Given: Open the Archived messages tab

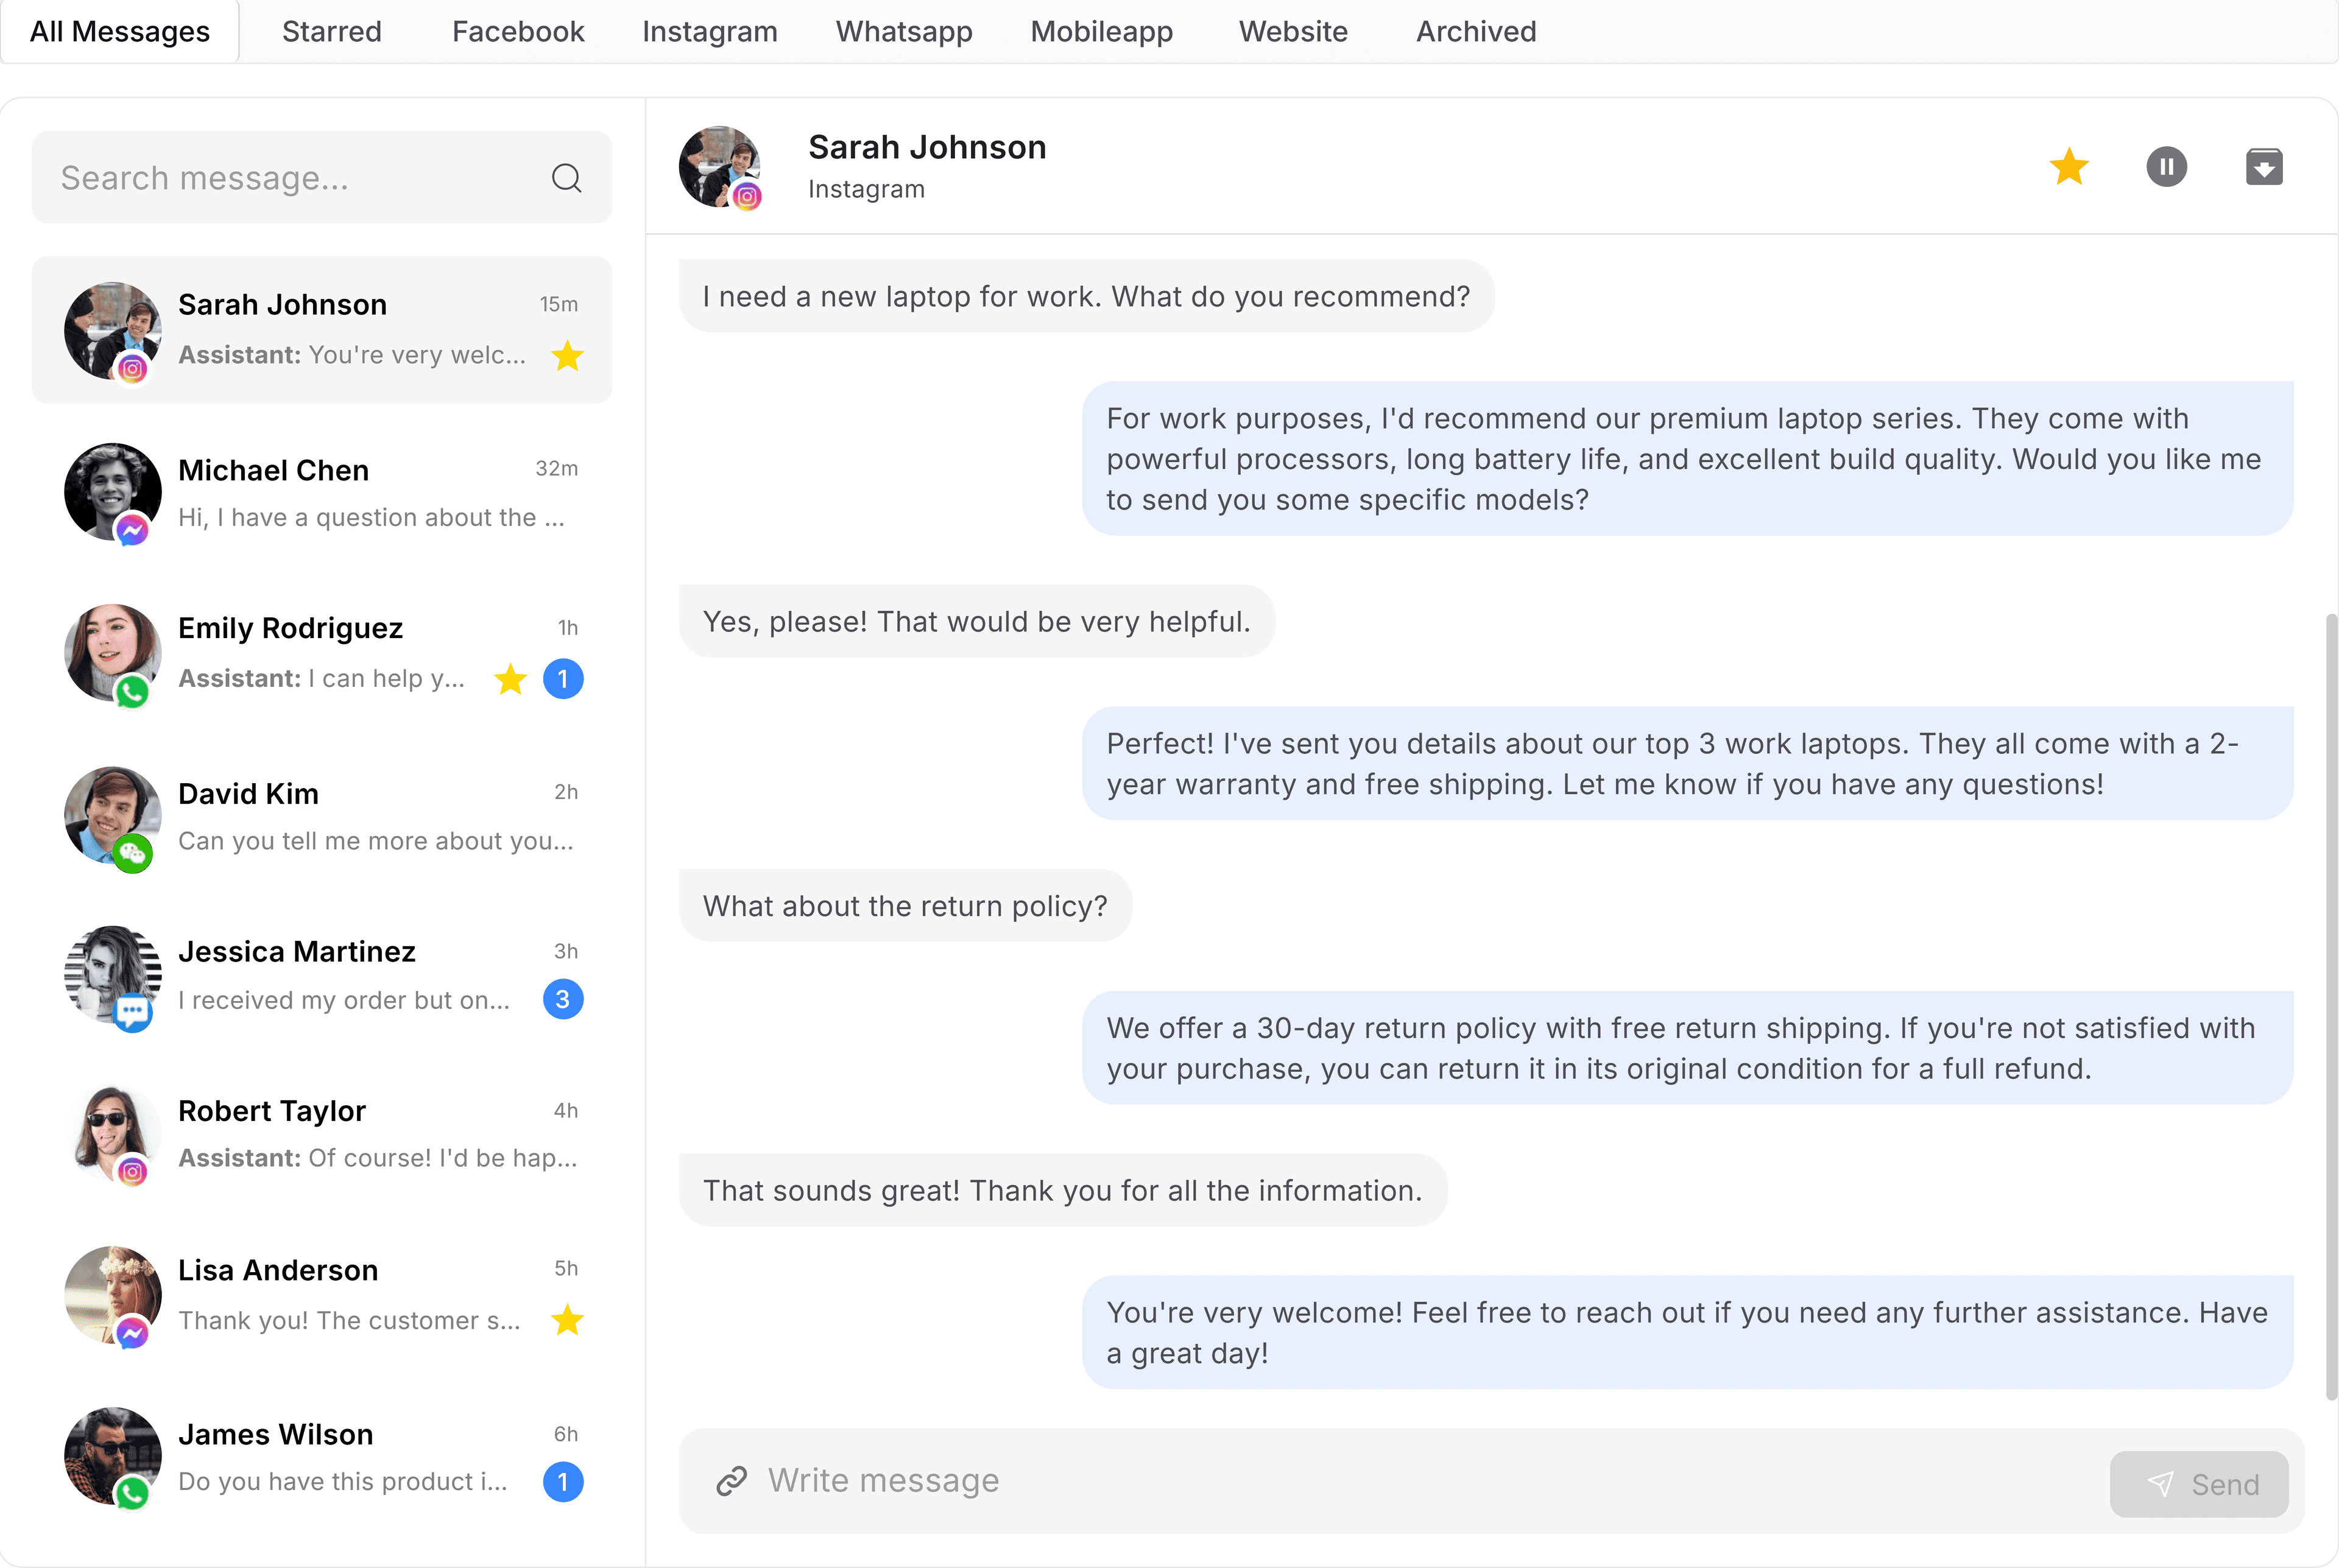Looking at the screenshot, I should [x=1476, y=31].
